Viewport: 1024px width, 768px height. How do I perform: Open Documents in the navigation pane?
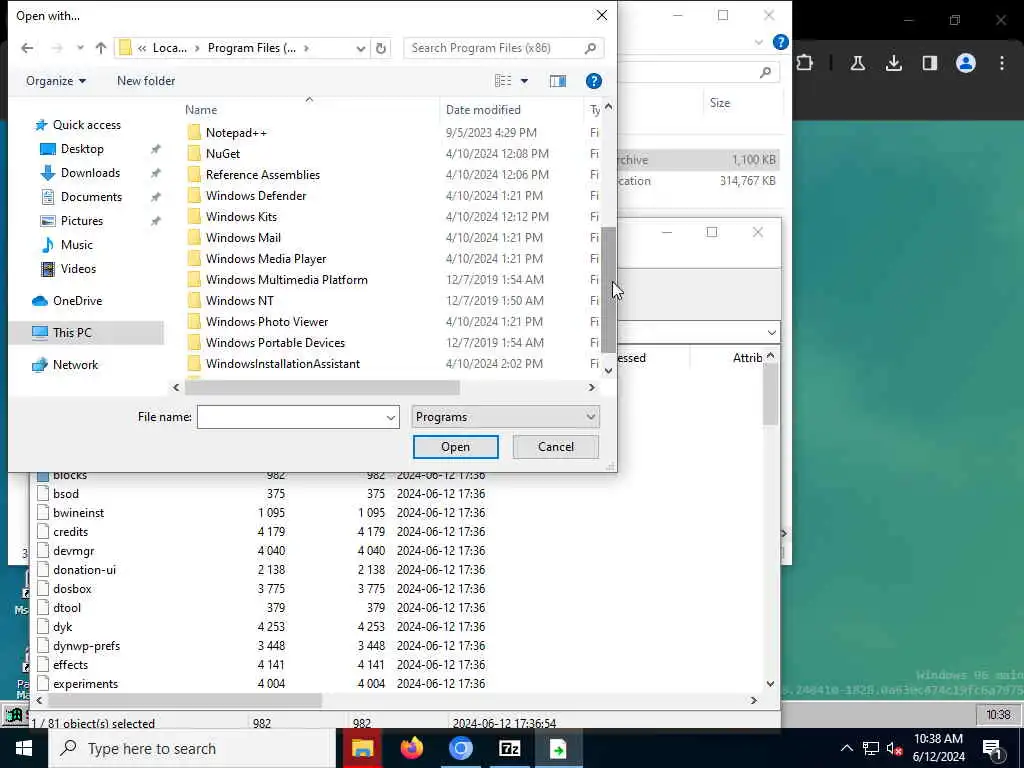click(91, 197)
